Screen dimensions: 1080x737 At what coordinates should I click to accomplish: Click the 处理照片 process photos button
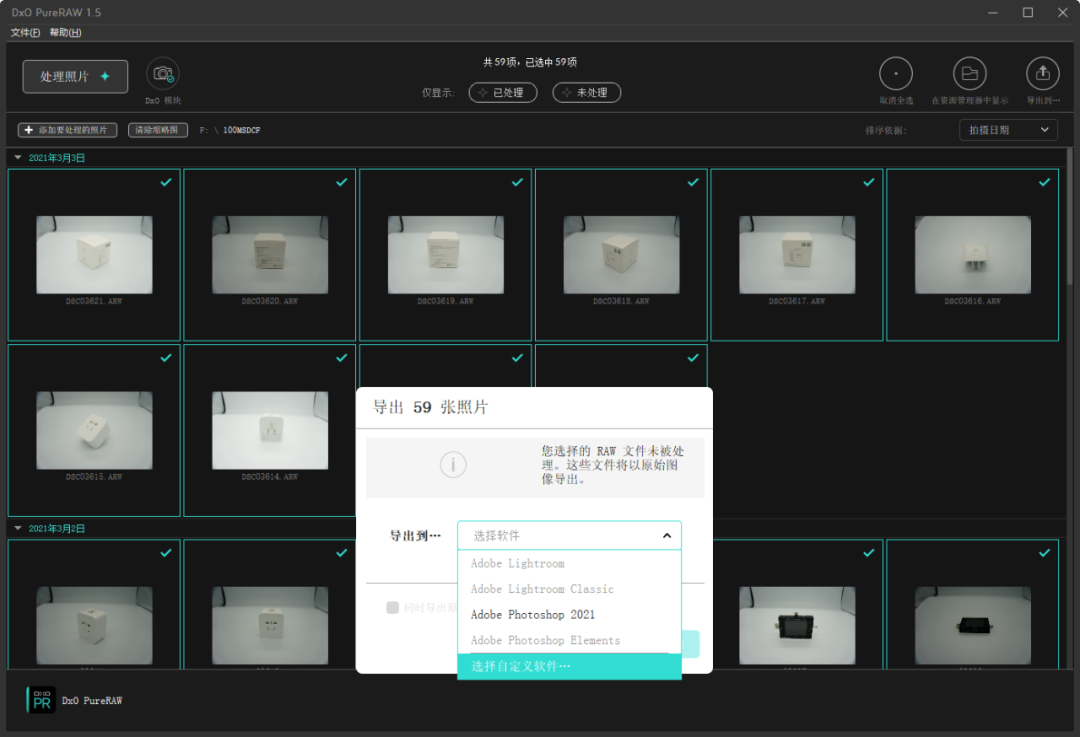coord(75,76)
